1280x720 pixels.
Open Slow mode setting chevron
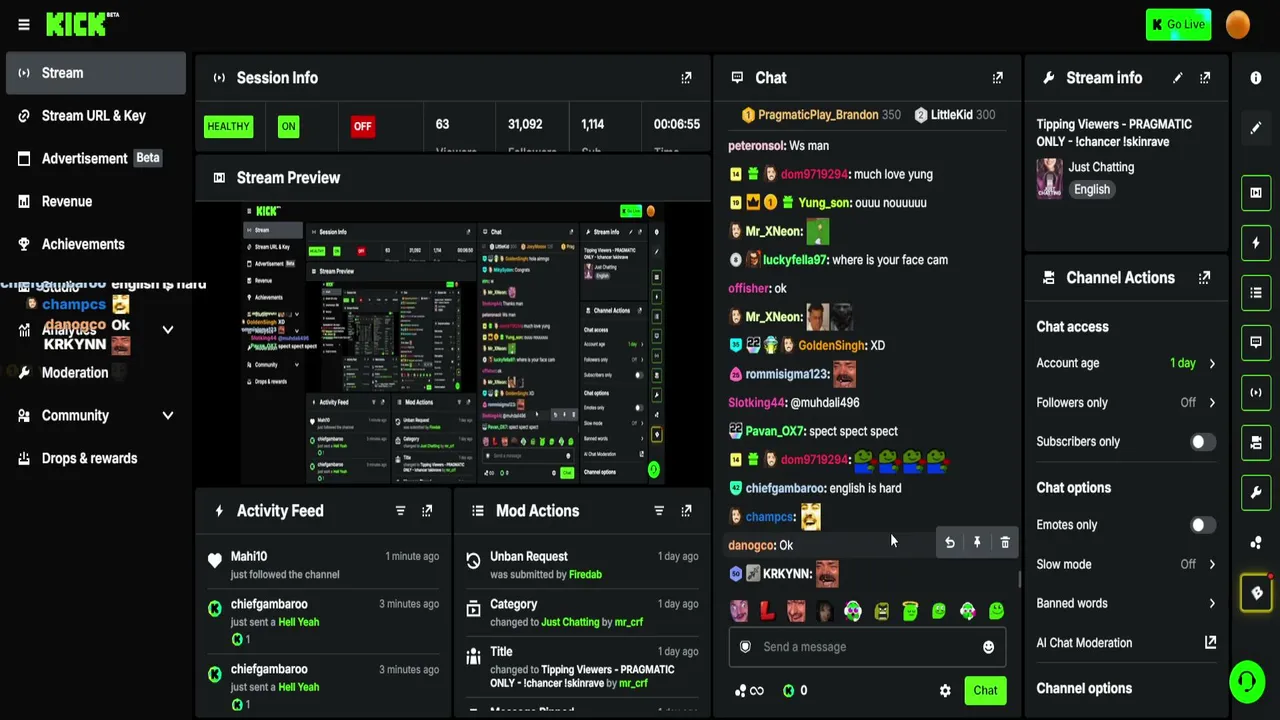(1212, 565)
